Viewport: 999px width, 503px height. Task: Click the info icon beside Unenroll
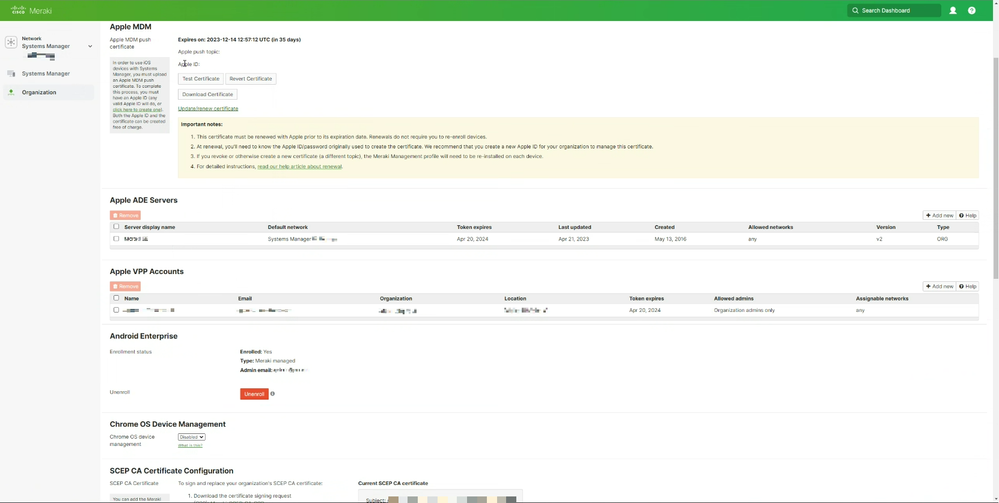pyautogui.click(x=273, y=394)
